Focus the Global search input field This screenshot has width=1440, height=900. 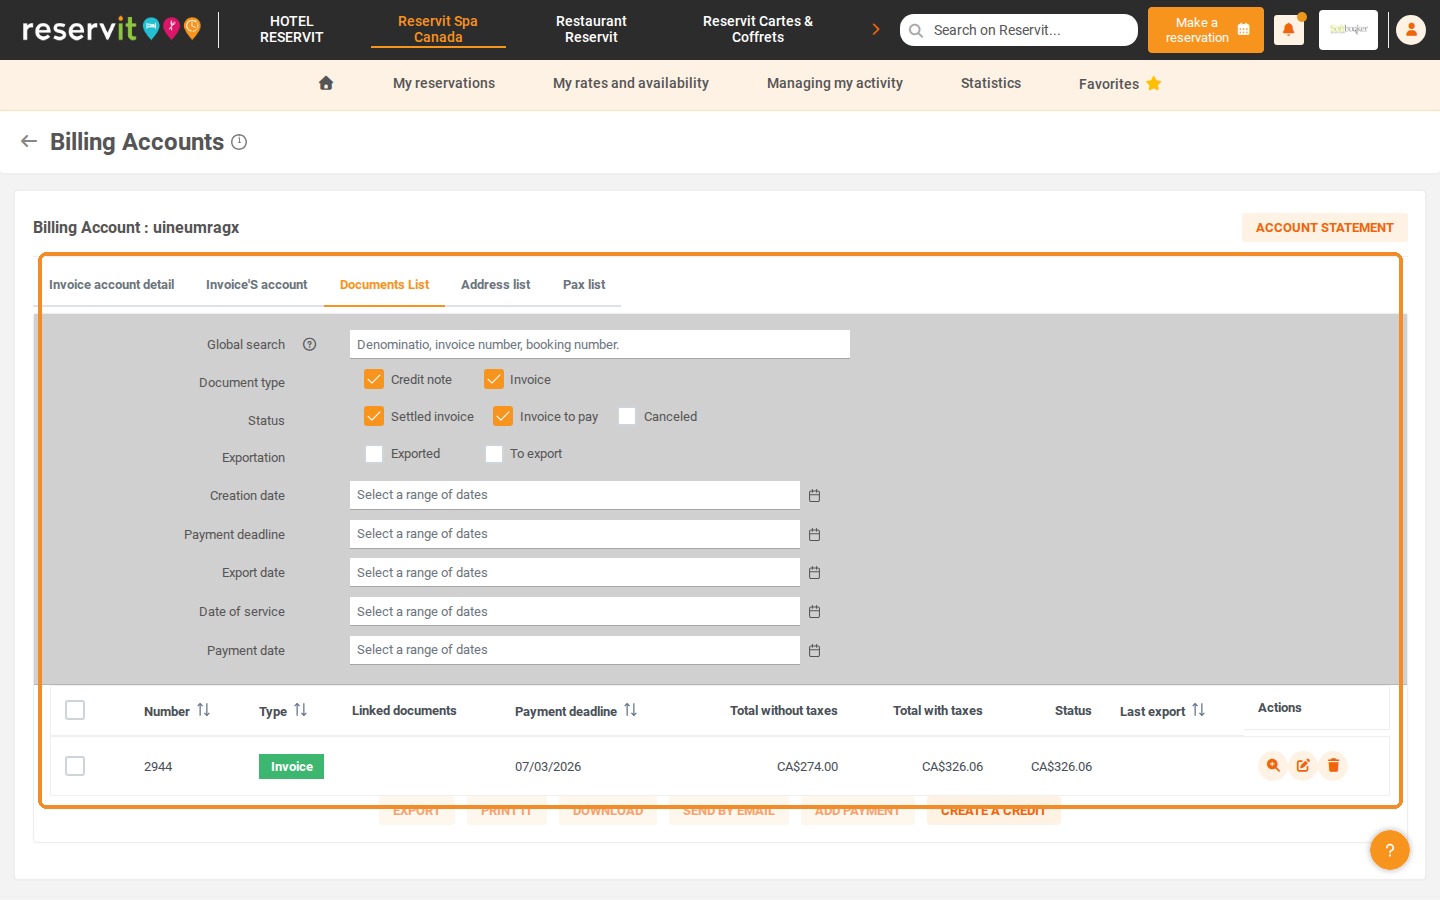[x=600, y=344]
